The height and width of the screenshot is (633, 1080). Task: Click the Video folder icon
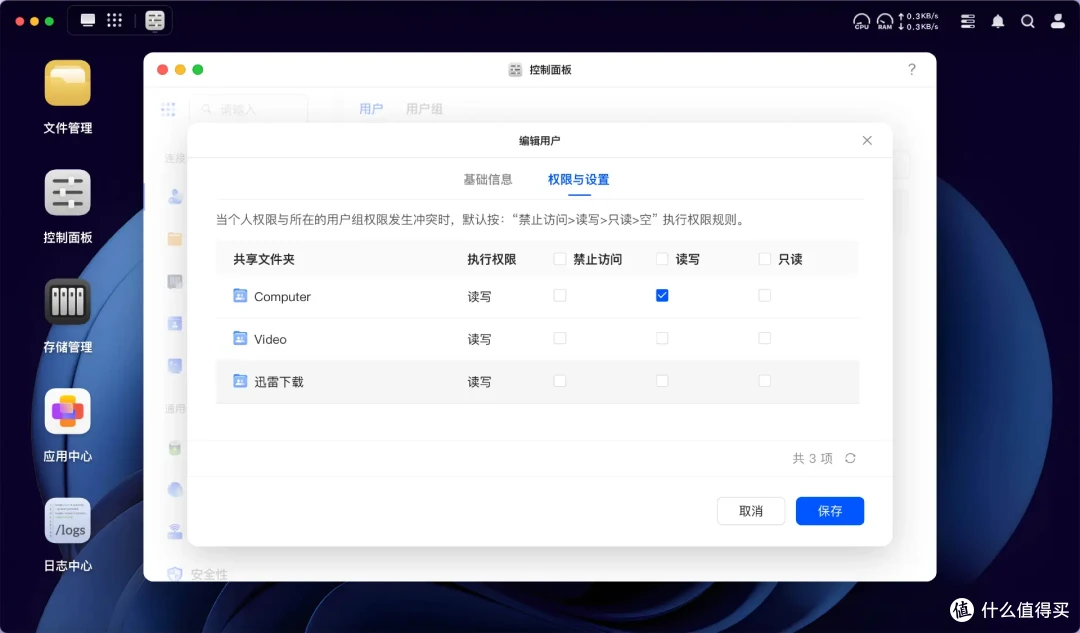coord(240,338)
